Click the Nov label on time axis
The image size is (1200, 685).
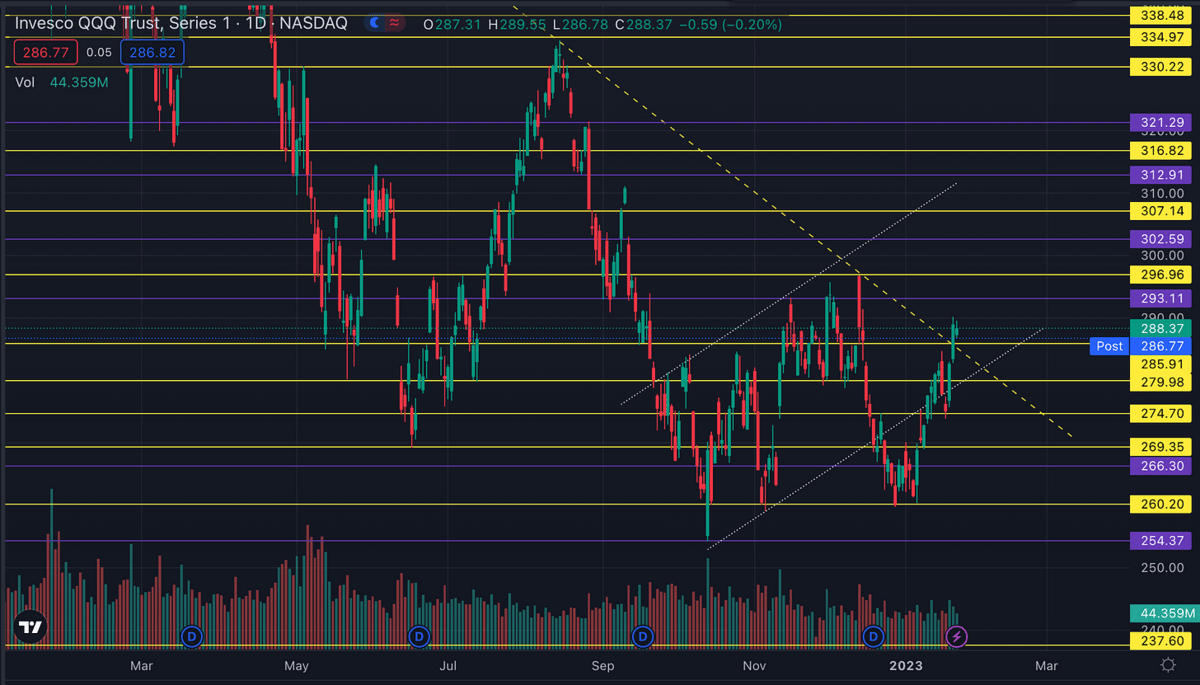(x=754, y=665)
